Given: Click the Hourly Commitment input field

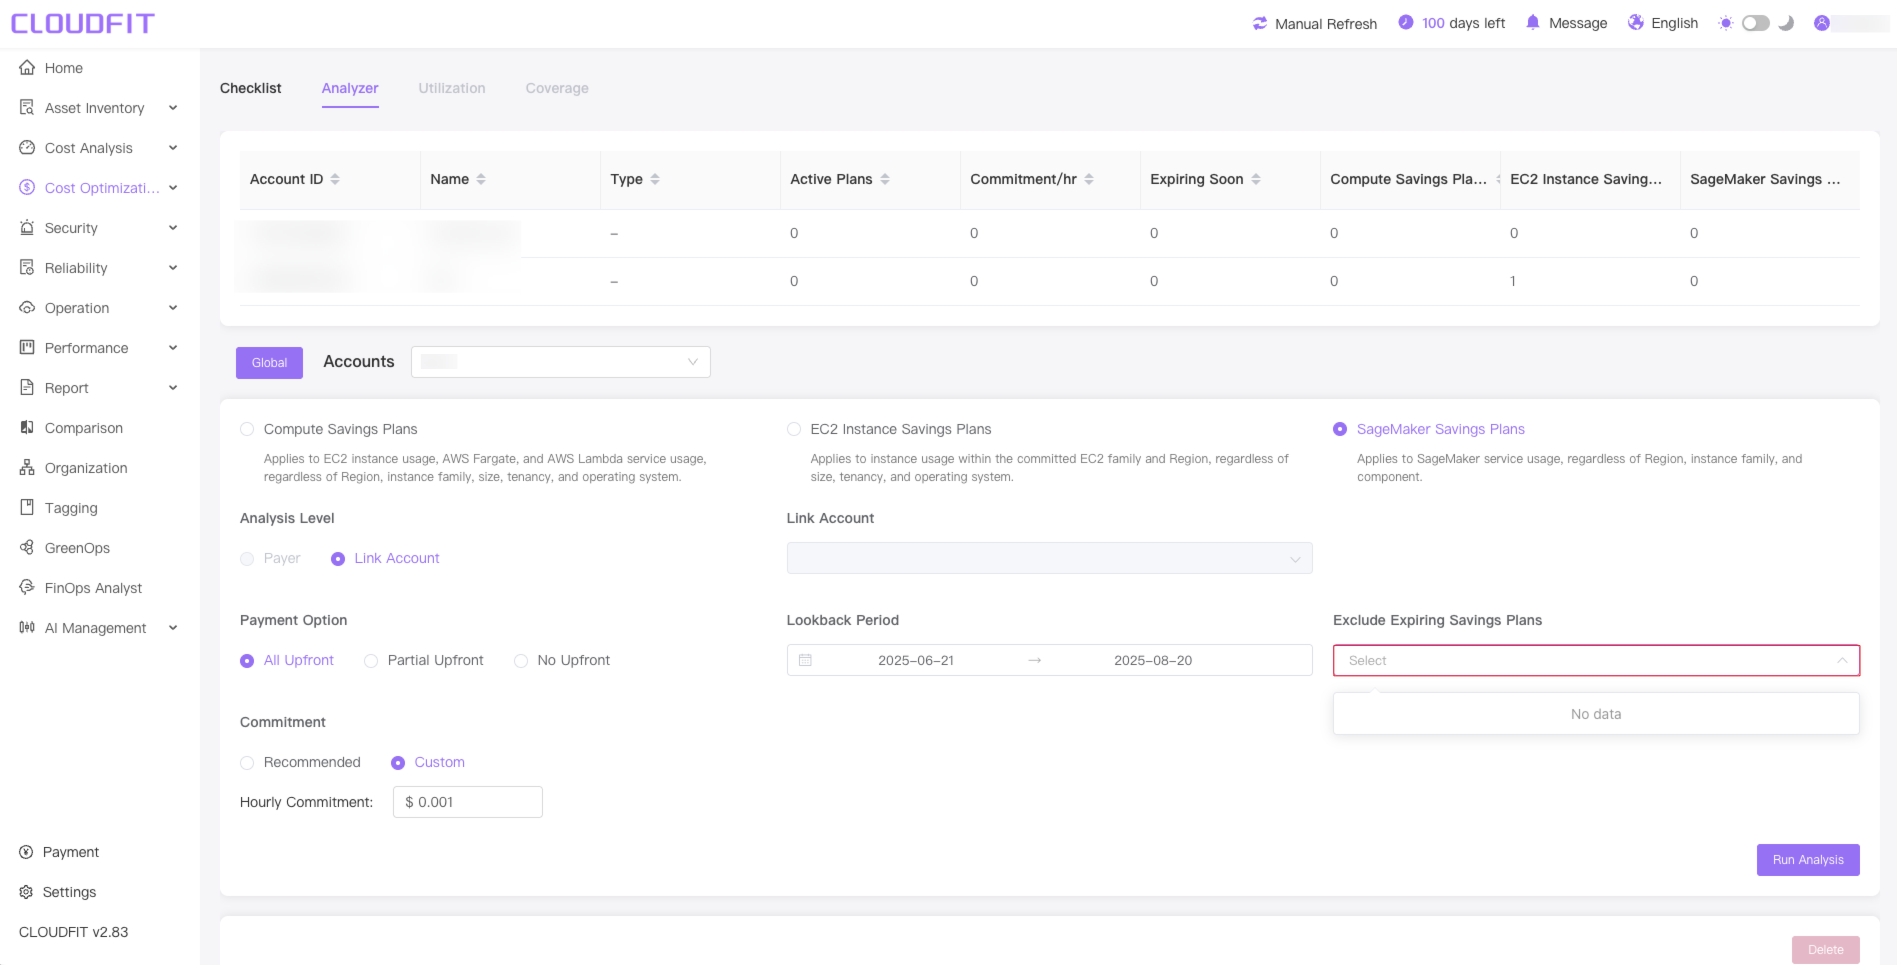Looking at the screenshot, I should [468, 802].
